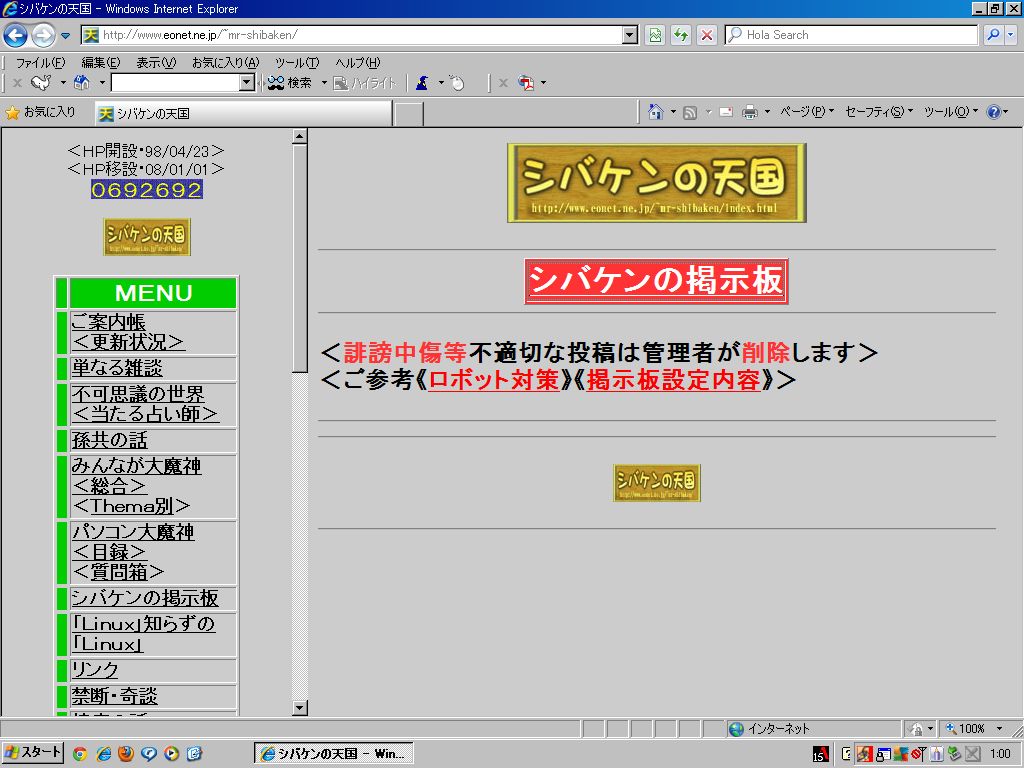Click the Windows スタート button
Image resolution: width=1024 pixels, height=768 pixels.
(x=33, y=753)
